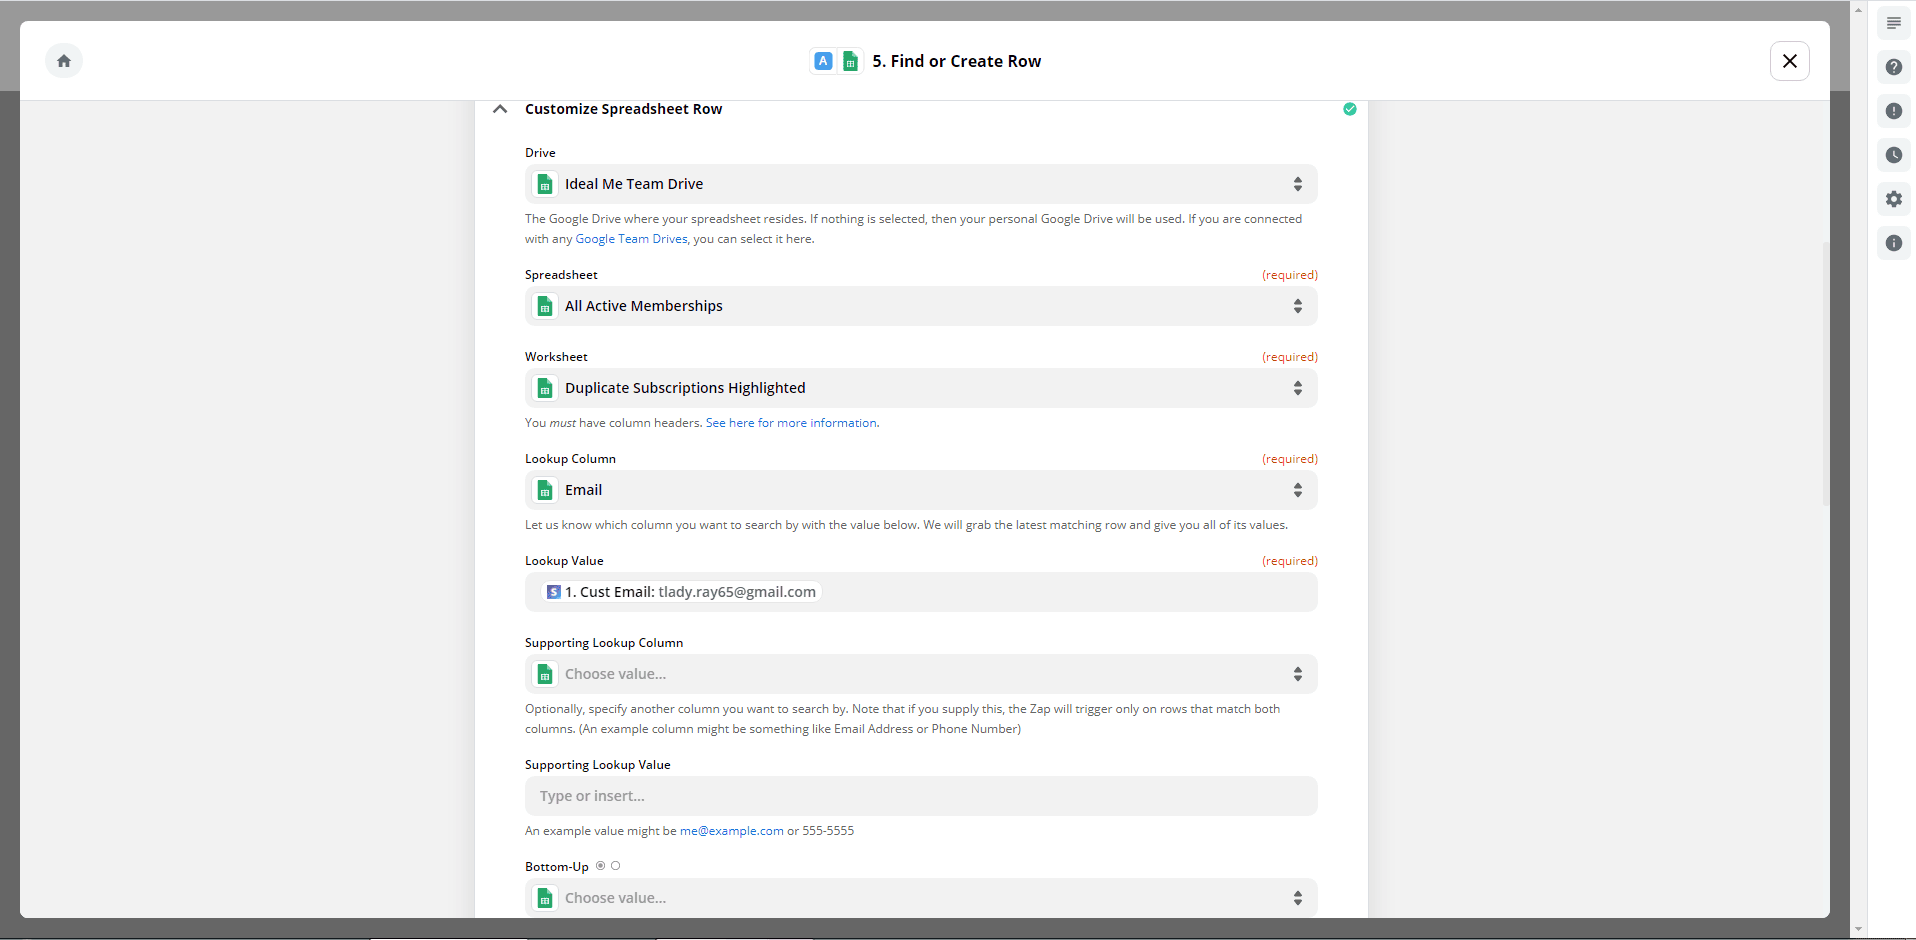Click the page scrollbar down arrow
Viewport: 1916px width, 940px height.
click(1858, 929)
